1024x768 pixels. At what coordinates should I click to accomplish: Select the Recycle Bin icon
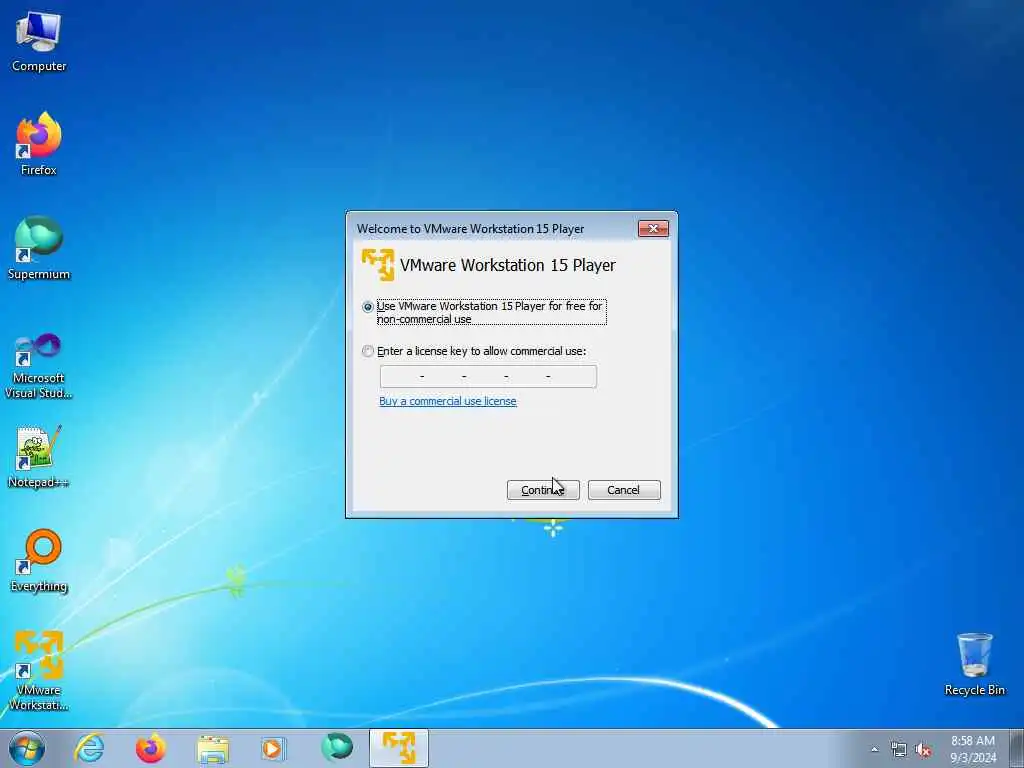(974, 664)
